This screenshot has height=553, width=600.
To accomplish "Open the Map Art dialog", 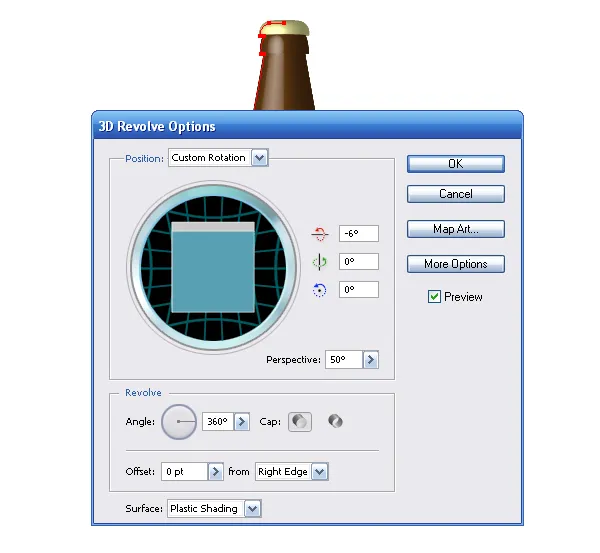I will coord(456,229).
